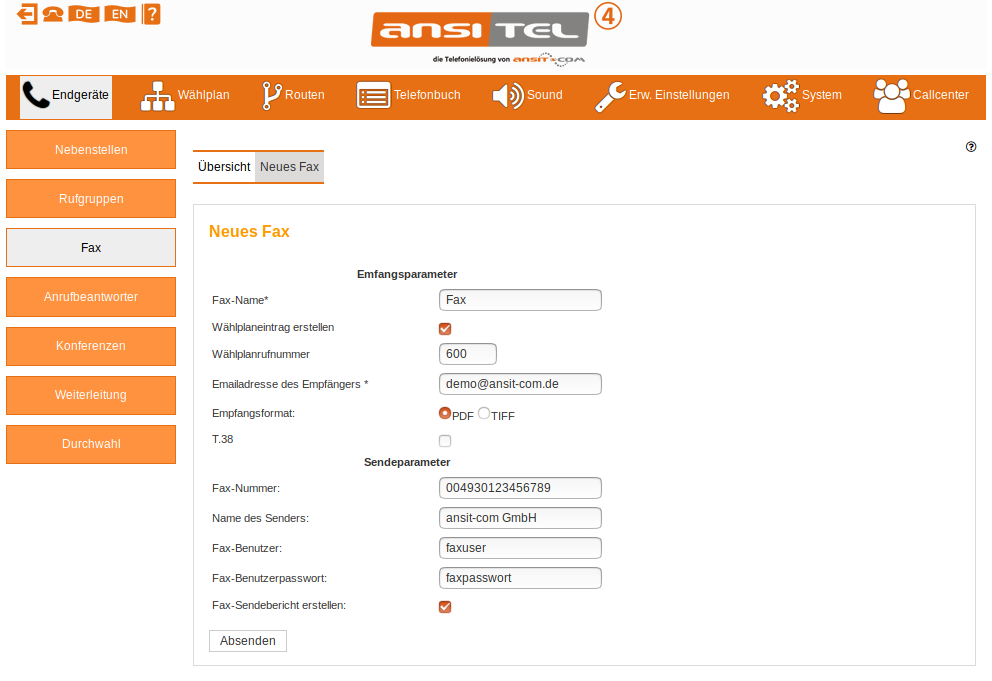Click the Sound speaker icon
Screen dimensions: 992x681
click(508, 96)
